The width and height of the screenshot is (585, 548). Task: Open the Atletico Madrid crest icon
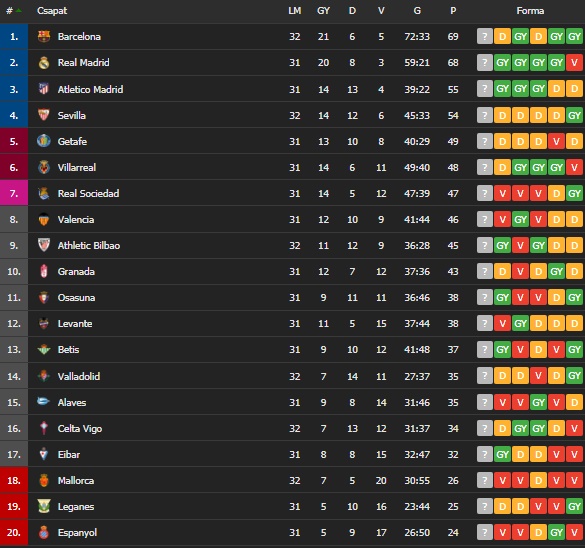44,89
